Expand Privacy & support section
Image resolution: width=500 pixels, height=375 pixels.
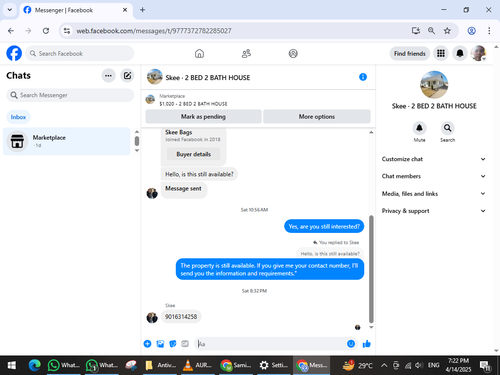pyautogui.click(x=434, y=211)
